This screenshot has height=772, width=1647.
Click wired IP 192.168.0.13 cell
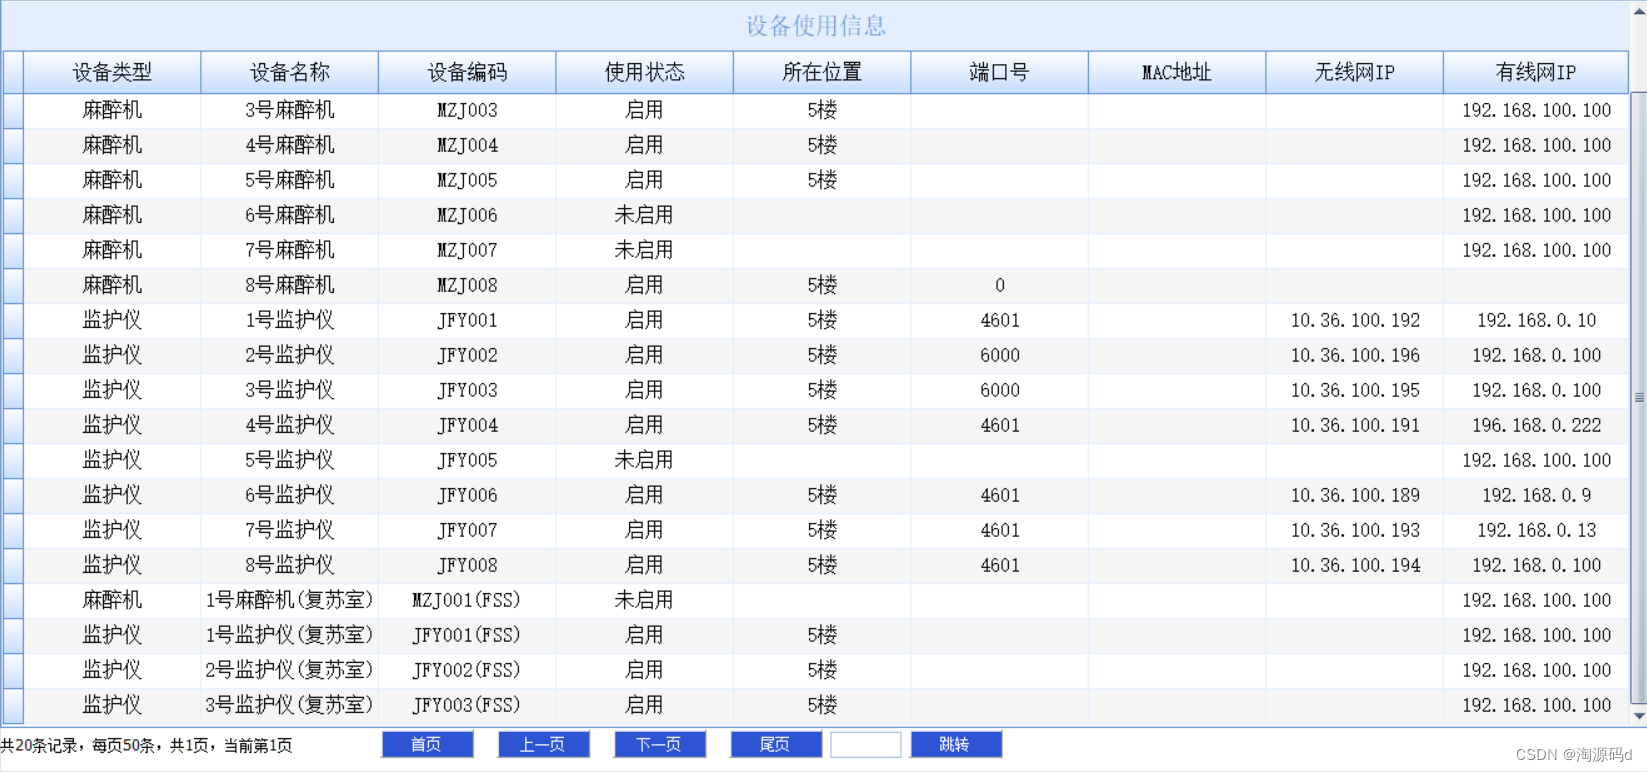coord(1536,530)
